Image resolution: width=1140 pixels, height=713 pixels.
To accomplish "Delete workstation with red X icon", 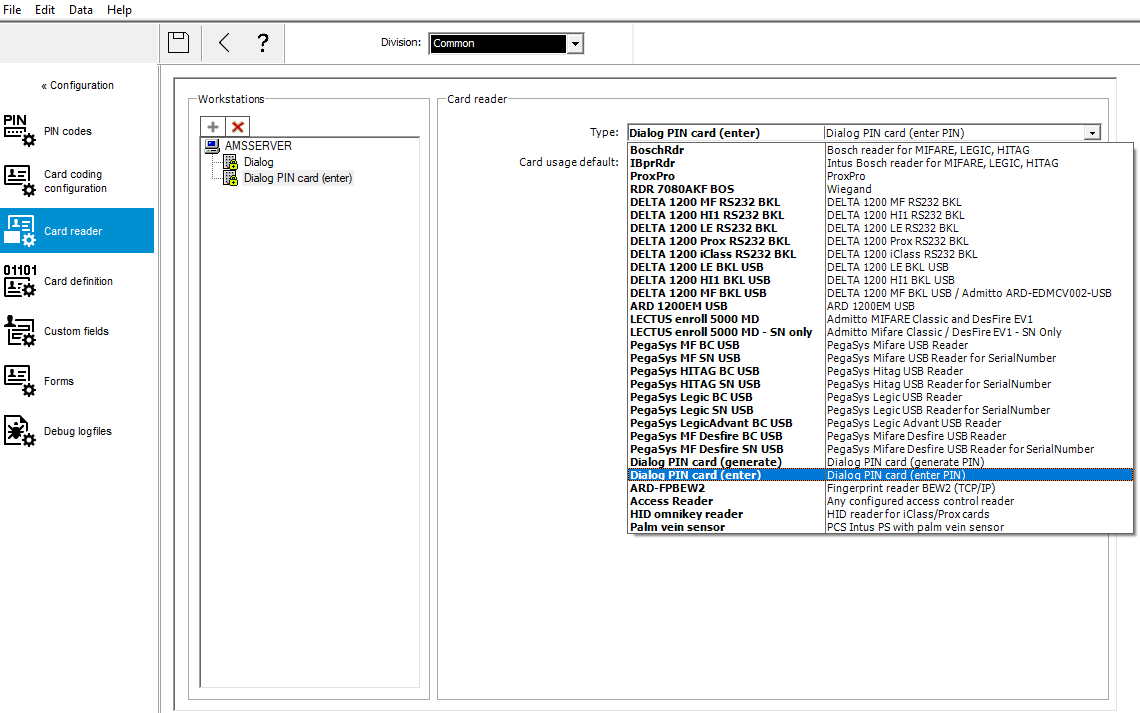I will tap(237, 127).
